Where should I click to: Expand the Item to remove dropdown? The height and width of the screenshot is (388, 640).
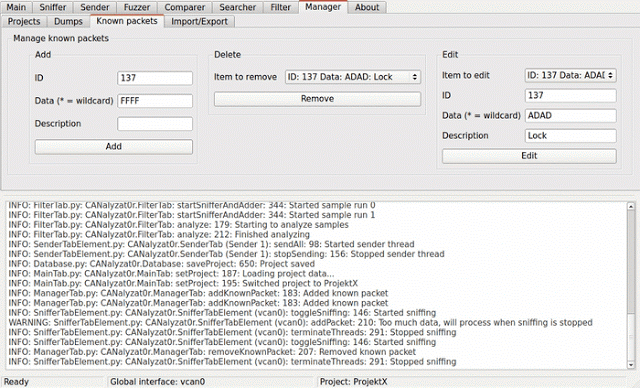(353, 77)
